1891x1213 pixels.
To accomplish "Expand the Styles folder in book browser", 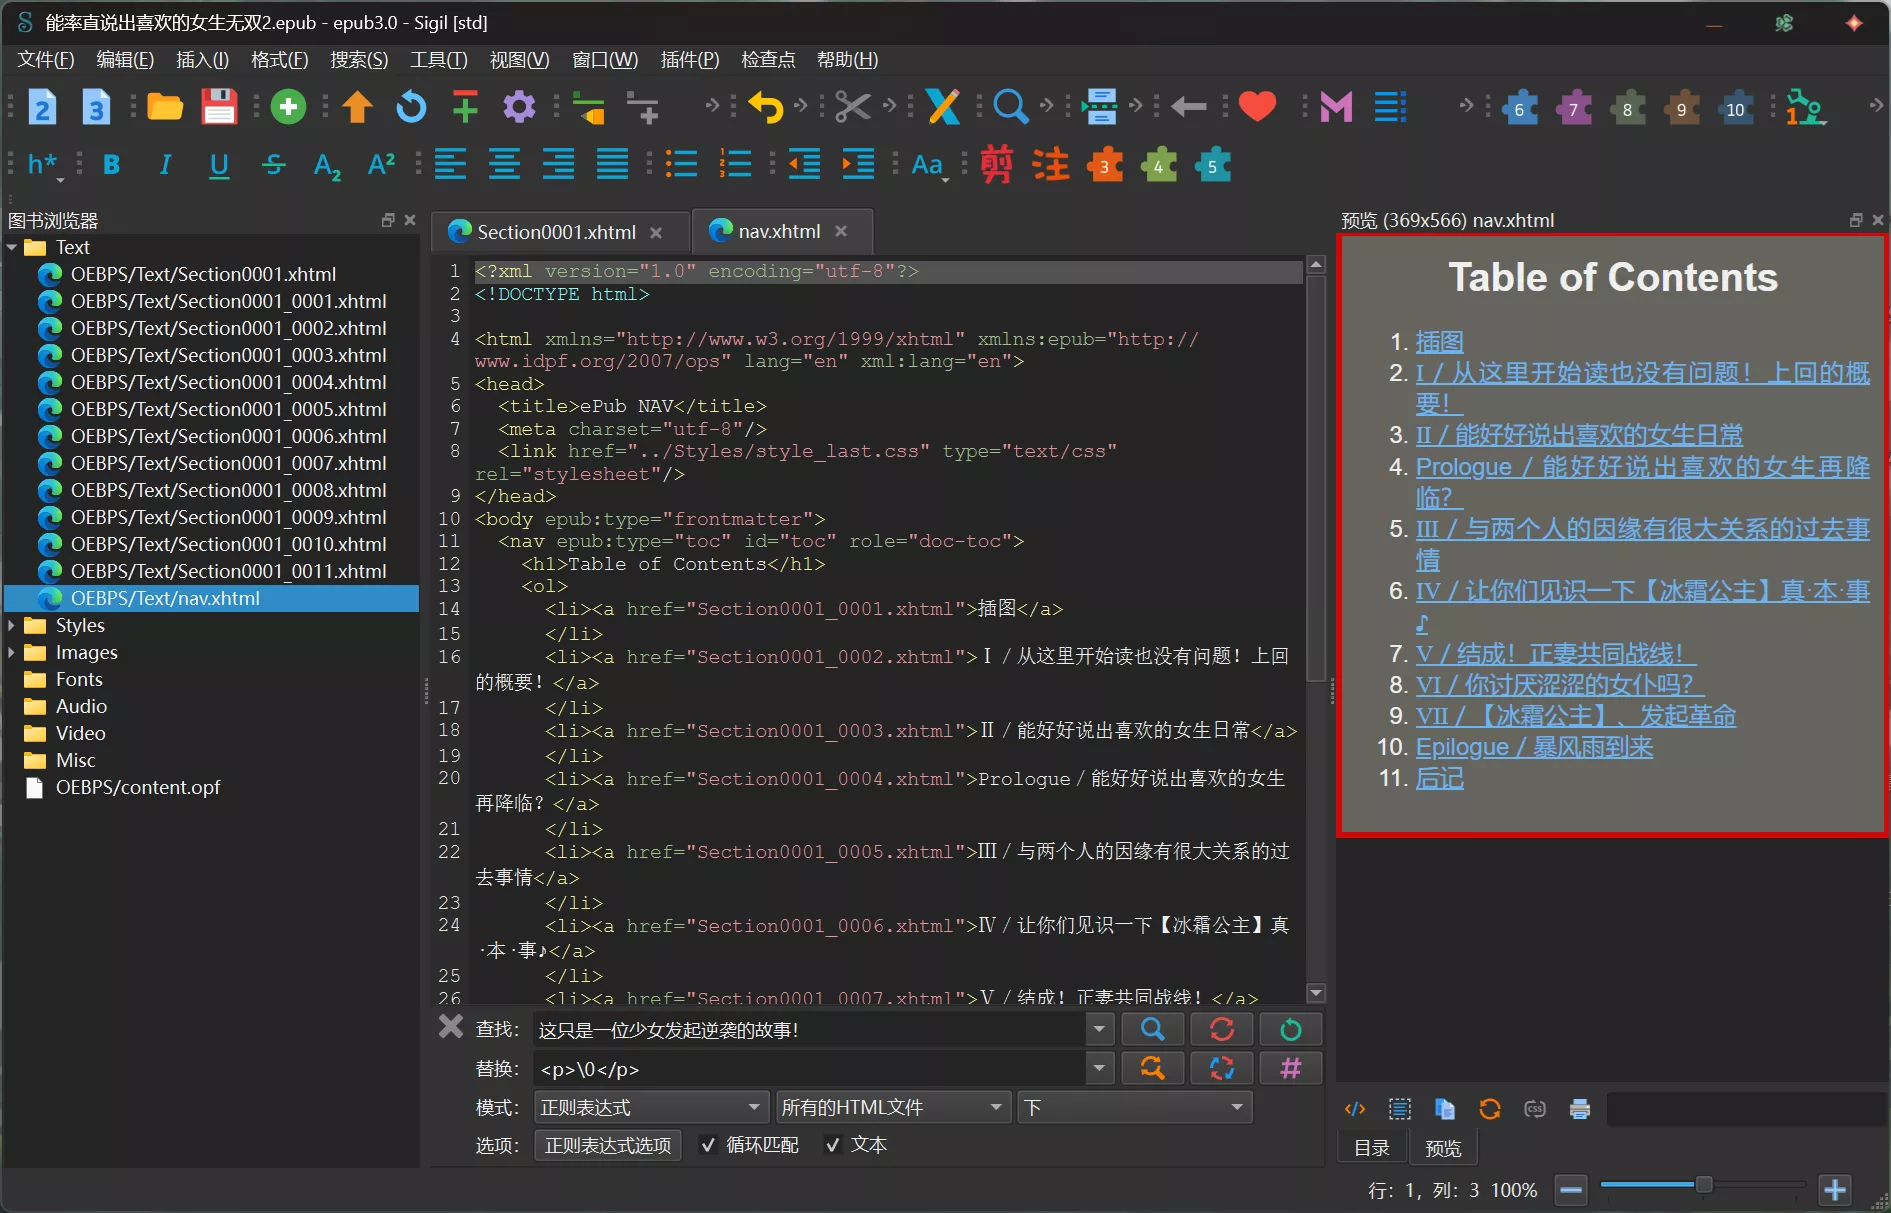I will (x=12, y=626).
